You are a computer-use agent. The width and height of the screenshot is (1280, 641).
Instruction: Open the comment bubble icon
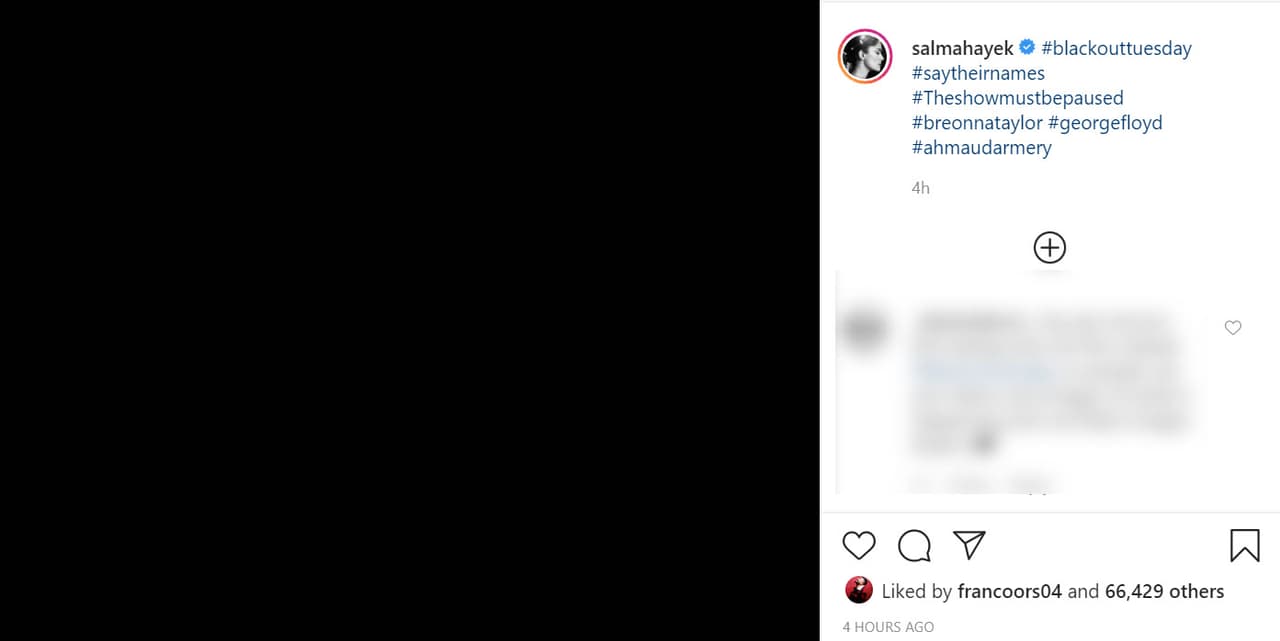point(914,545)
